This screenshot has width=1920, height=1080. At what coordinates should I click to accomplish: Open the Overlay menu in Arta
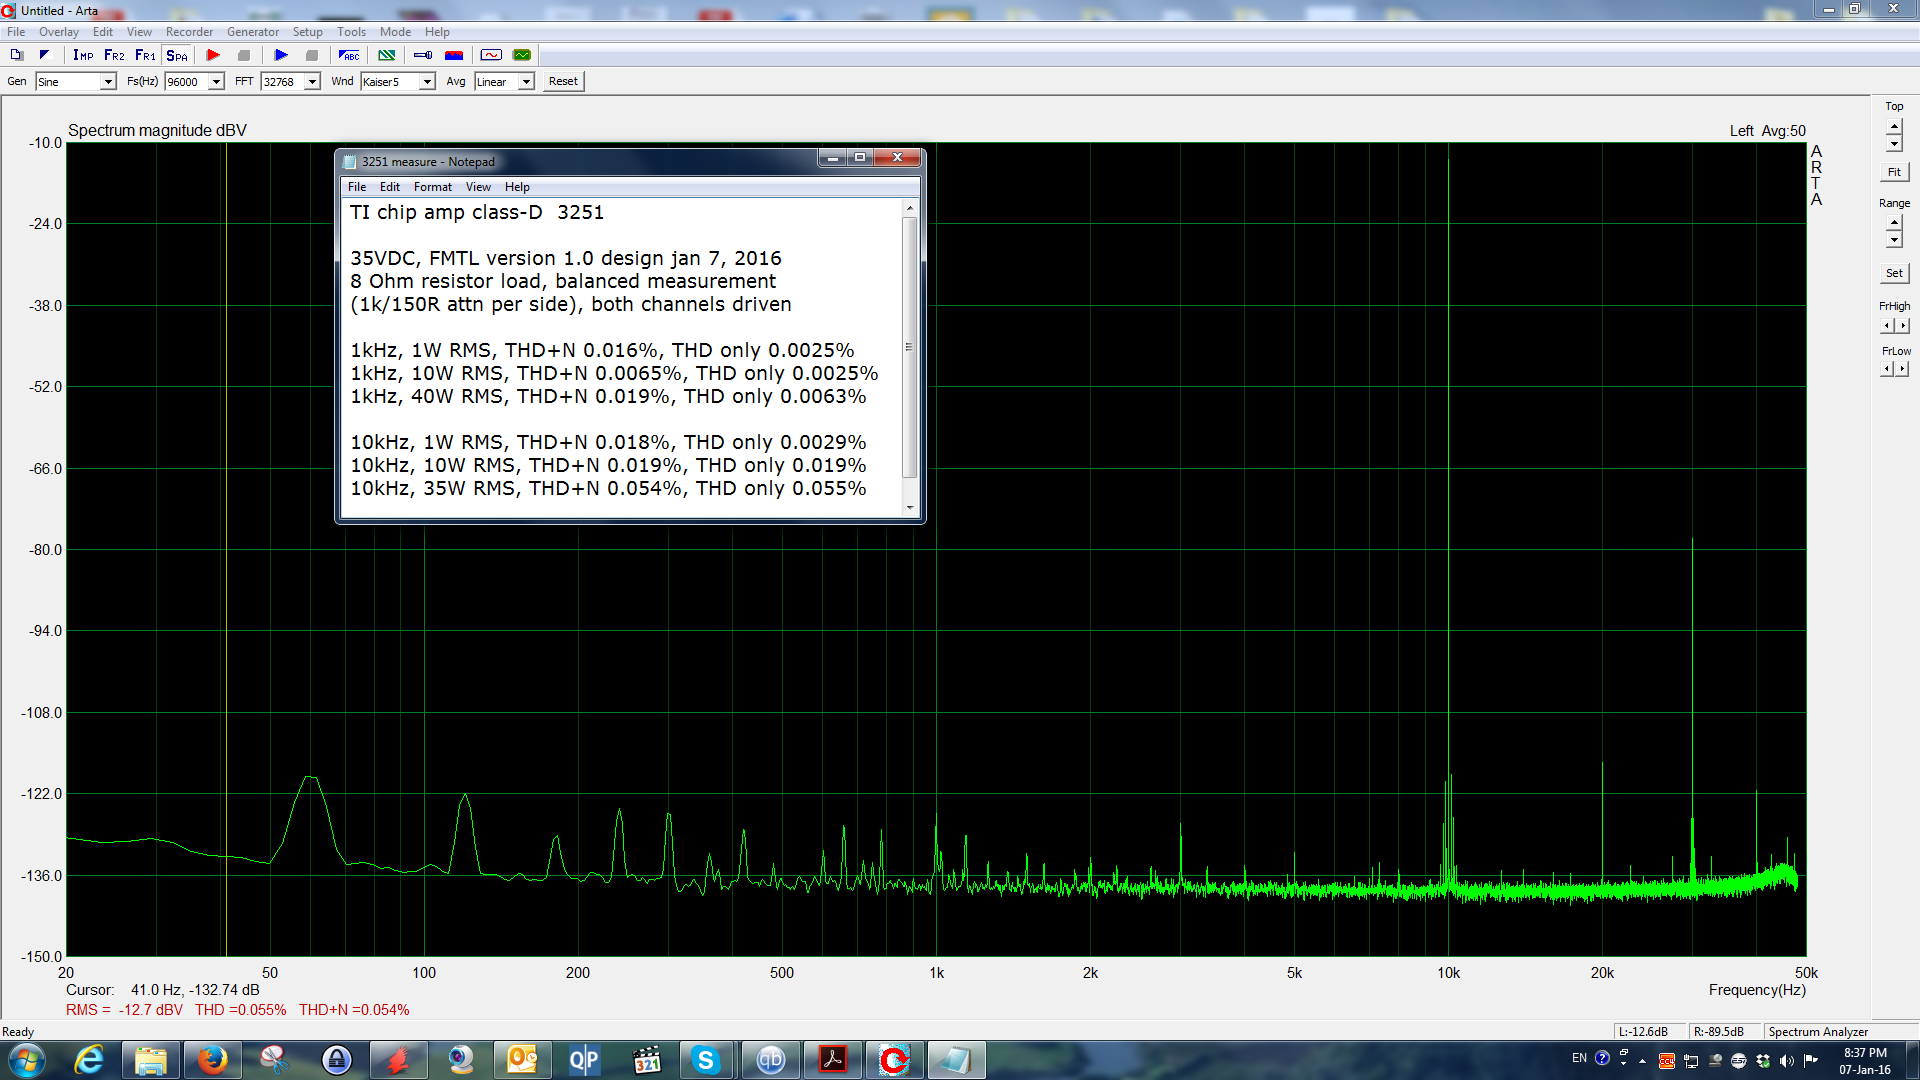(x=59, y=32)
